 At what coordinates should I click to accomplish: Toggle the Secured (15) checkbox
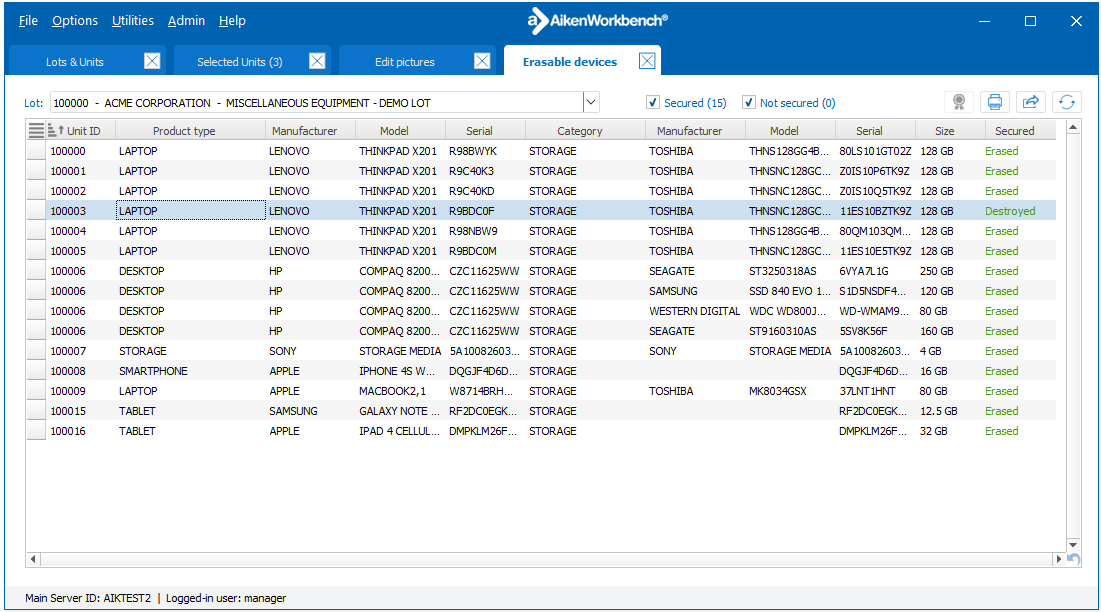tap(652, 102)
